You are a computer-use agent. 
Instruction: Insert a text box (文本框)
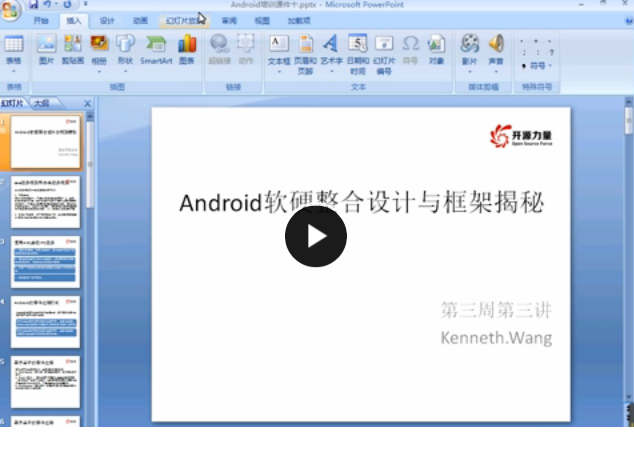coord(279,49)
